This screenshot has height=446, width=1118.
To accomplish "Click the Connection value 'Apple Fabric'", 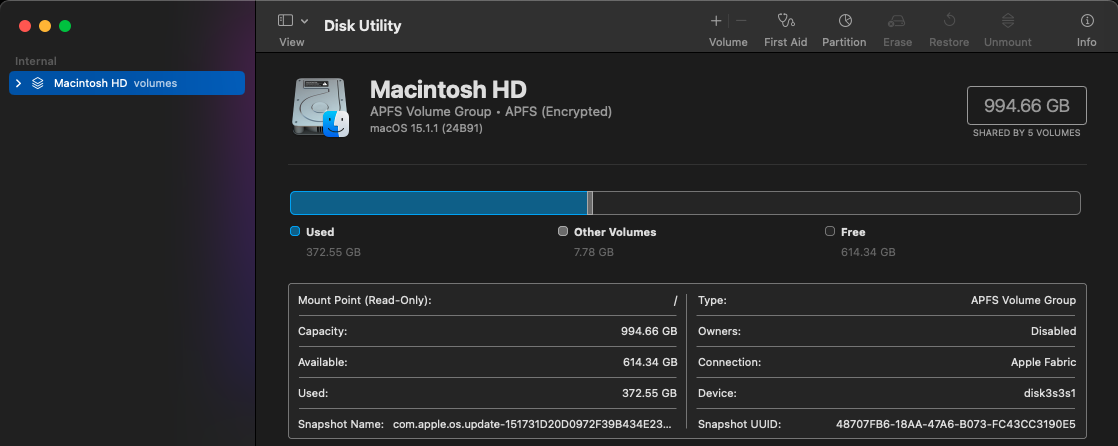I will tap(1043, 362).
